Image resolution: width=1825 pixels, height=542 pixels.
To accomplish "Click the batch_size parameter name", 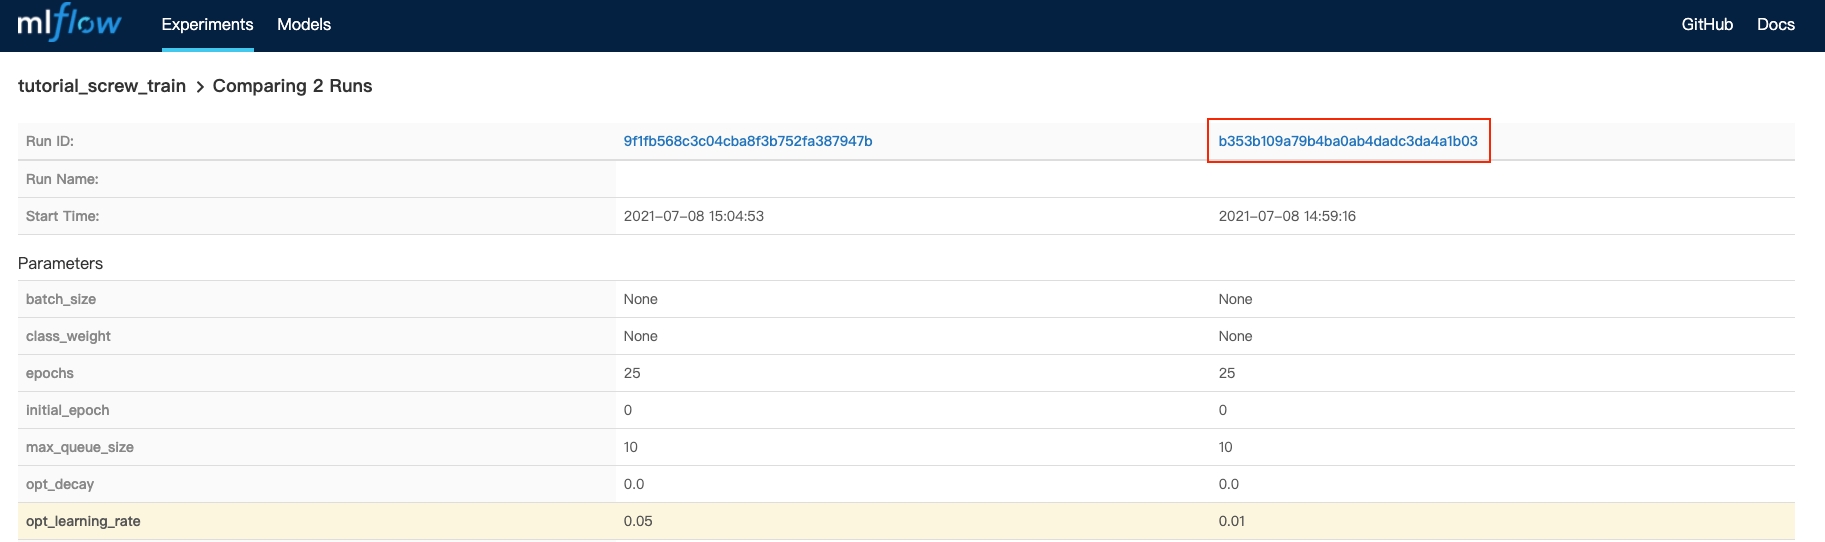I will click(x=61, y=299).
